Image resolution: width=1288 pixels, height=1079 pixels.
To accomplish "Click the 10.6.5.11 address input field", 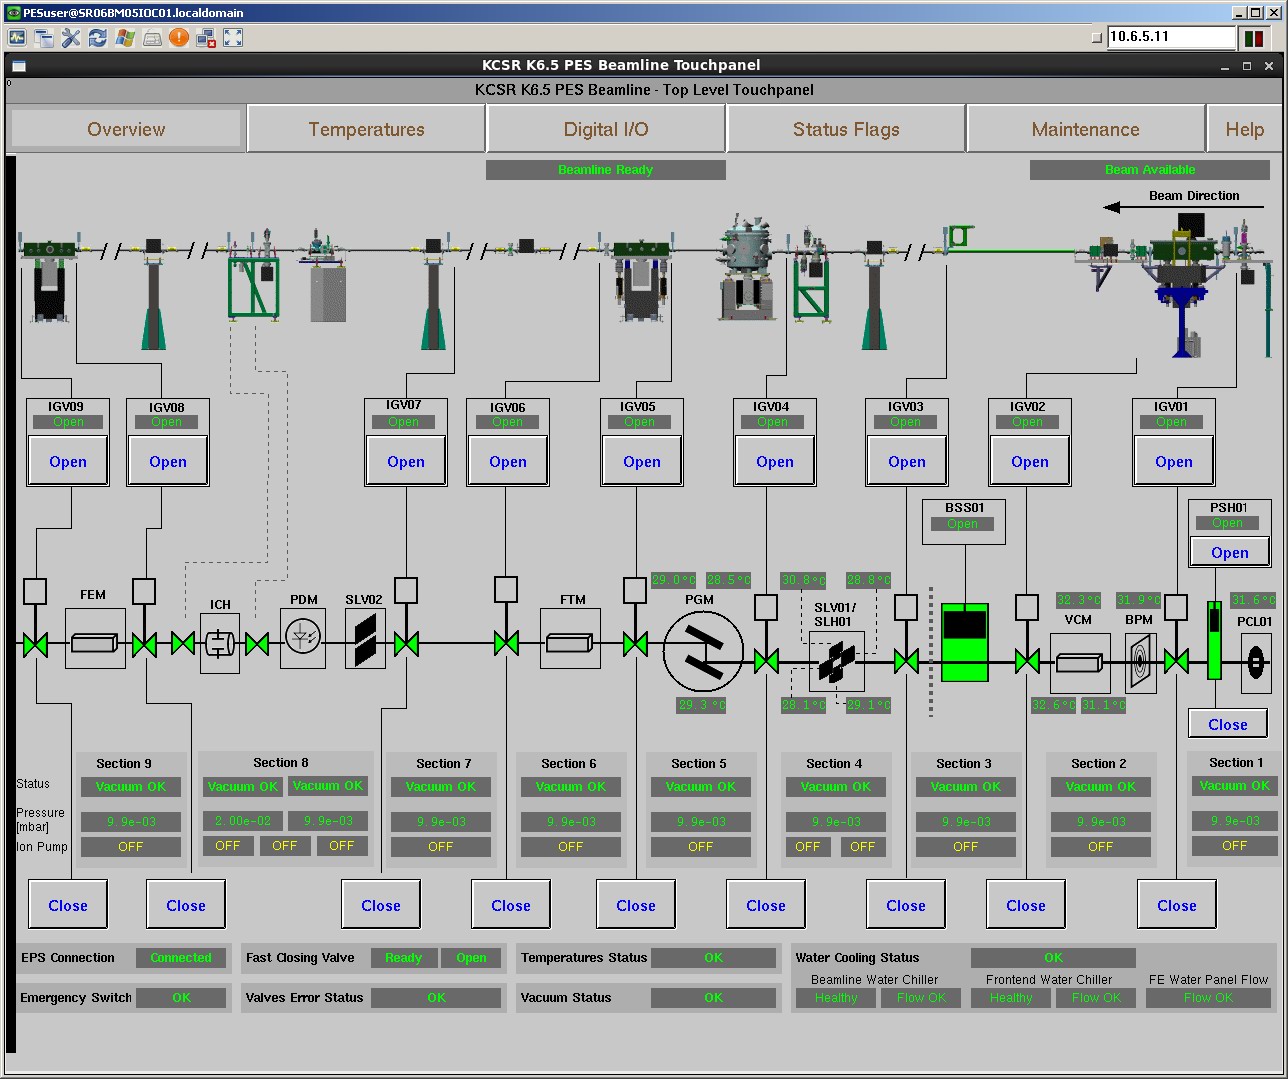I will pyautogui.click(x=1171, y=37).
